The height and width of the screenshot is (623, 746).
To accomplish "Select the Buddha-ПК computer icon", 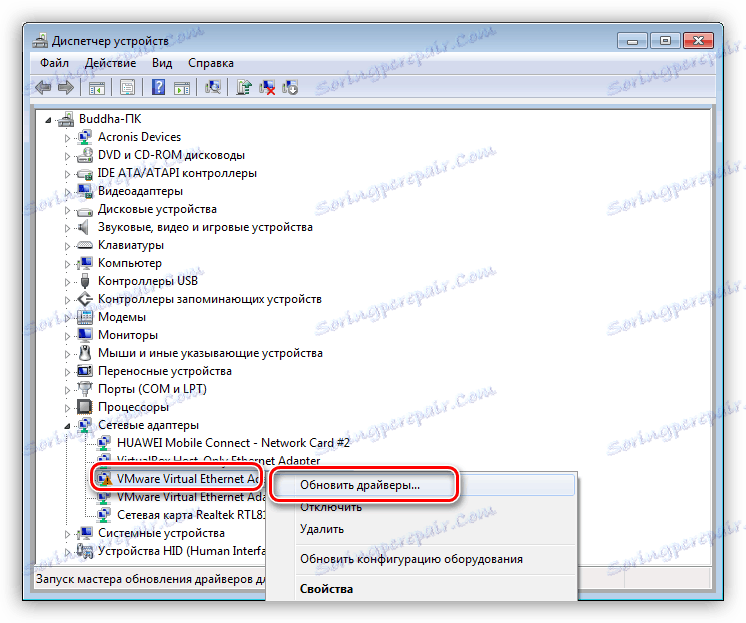I will (66, 119).
